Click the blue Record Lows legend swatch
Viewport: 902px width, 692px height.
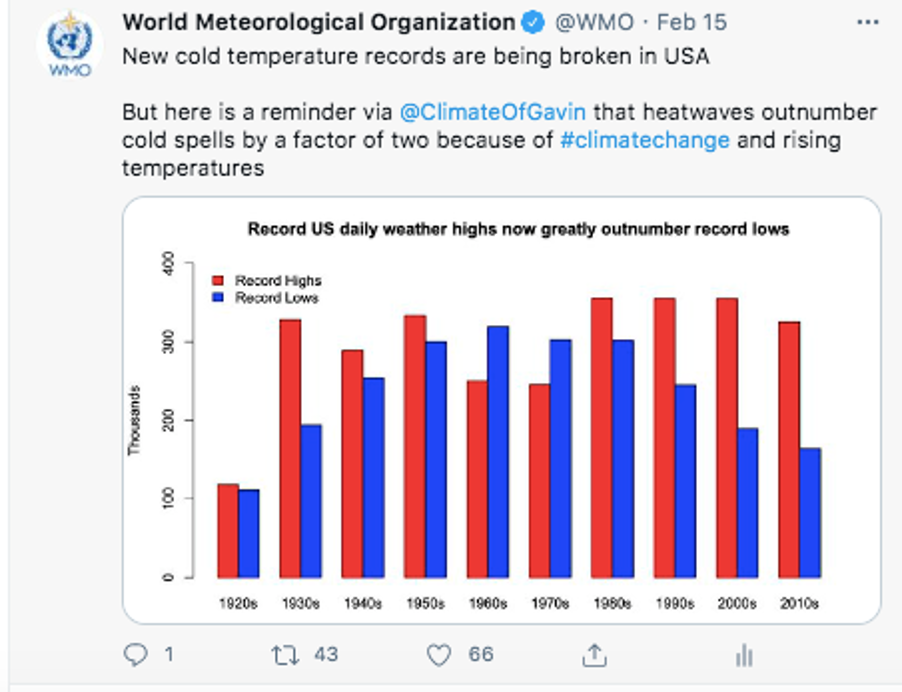coord(218,298)
